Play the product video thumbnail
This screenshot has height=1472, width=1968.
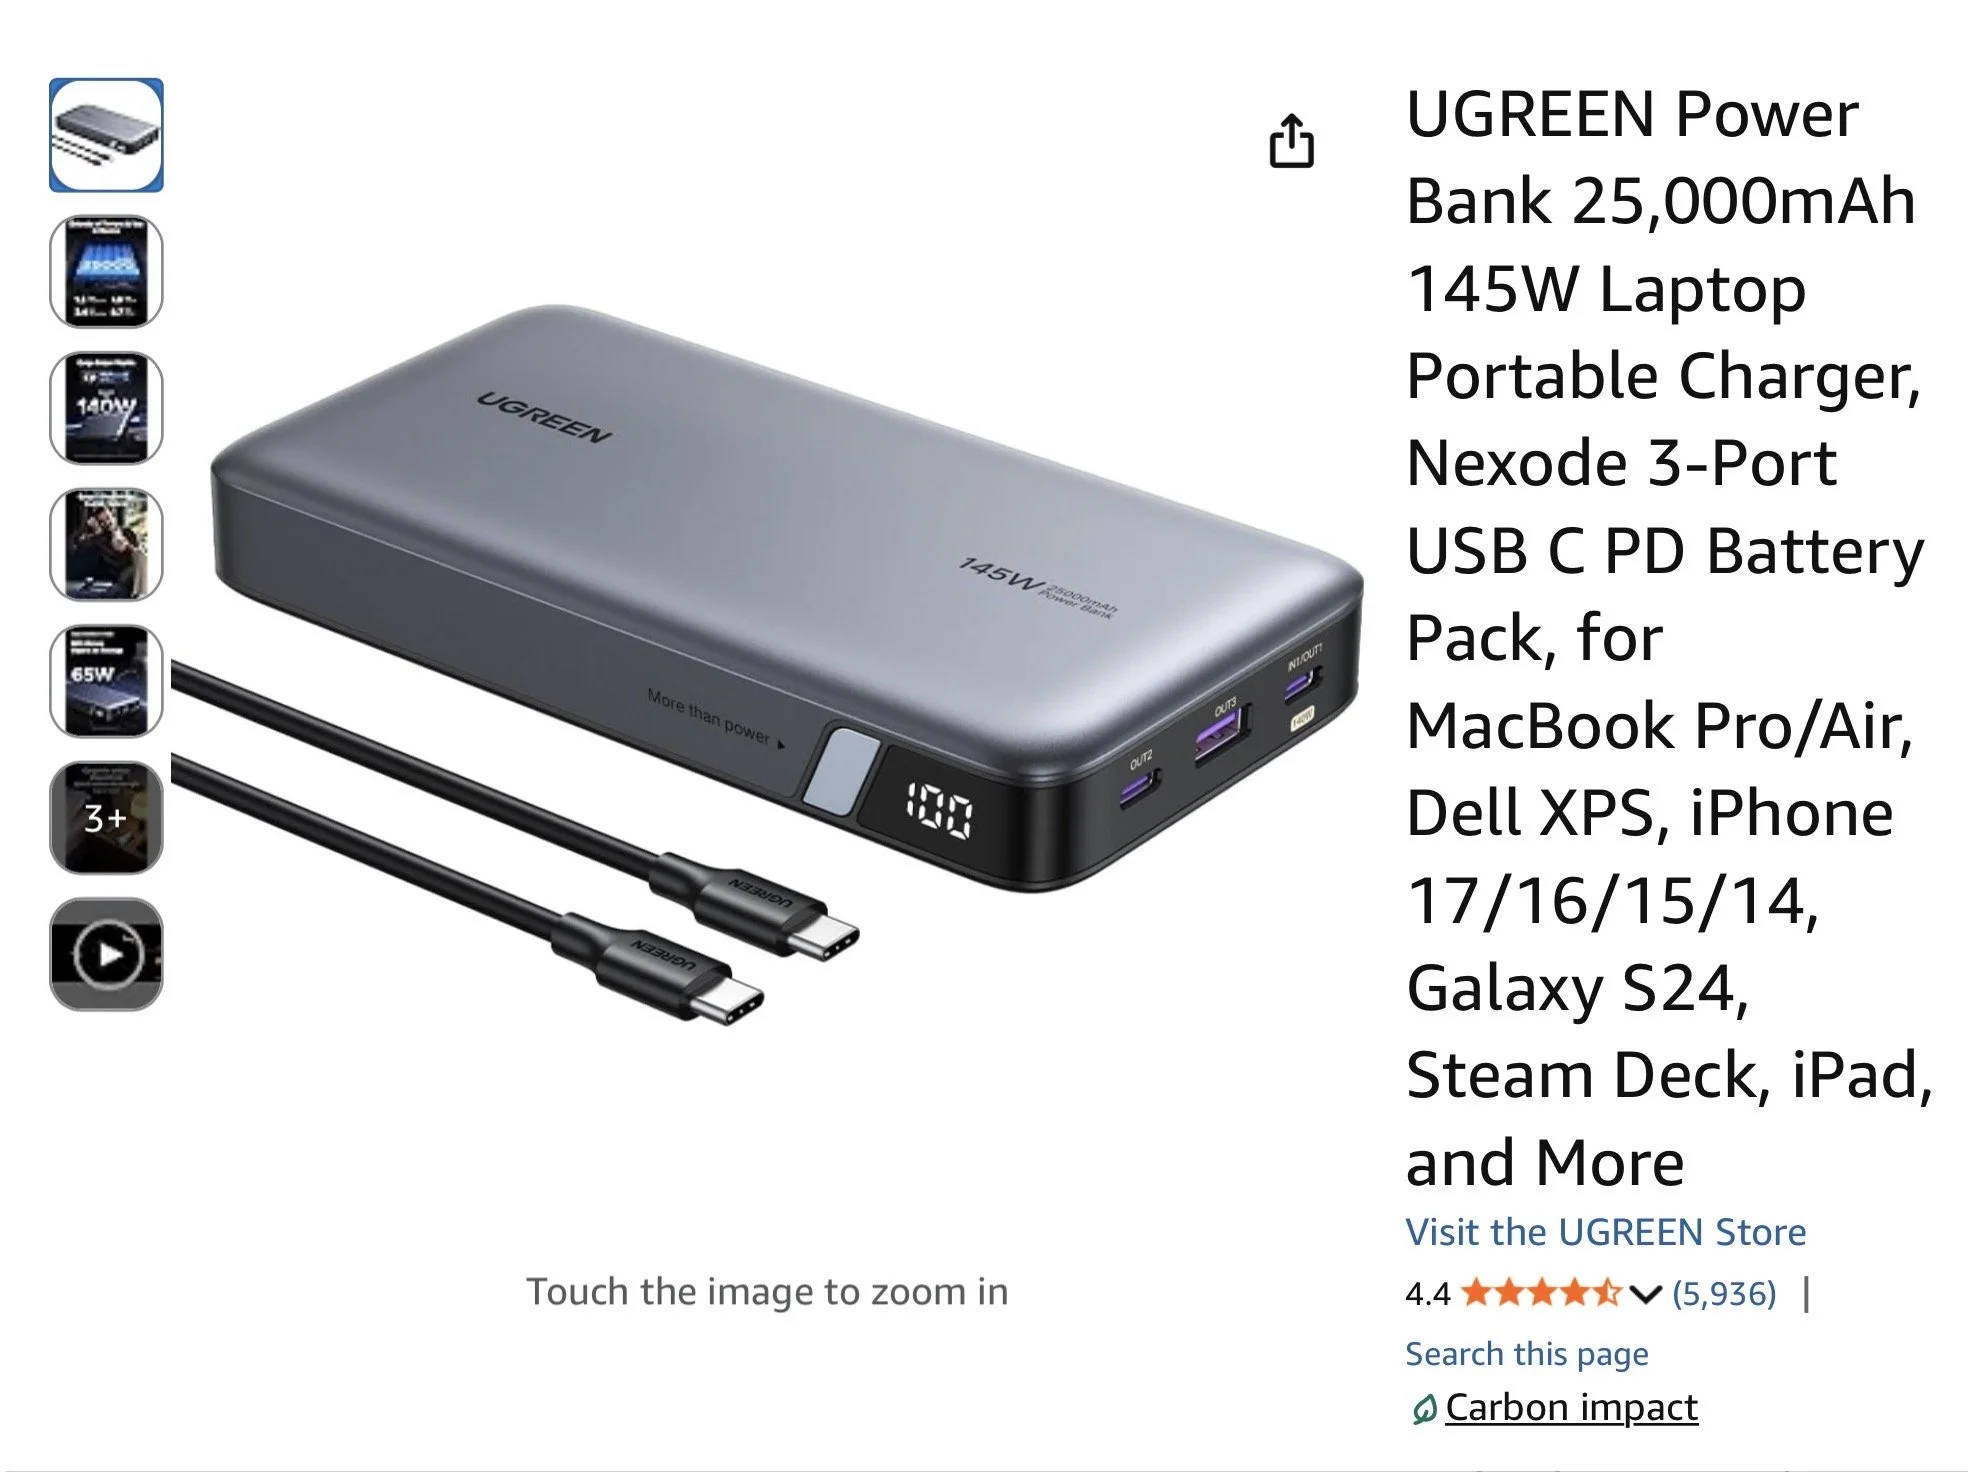pos(106,954)
